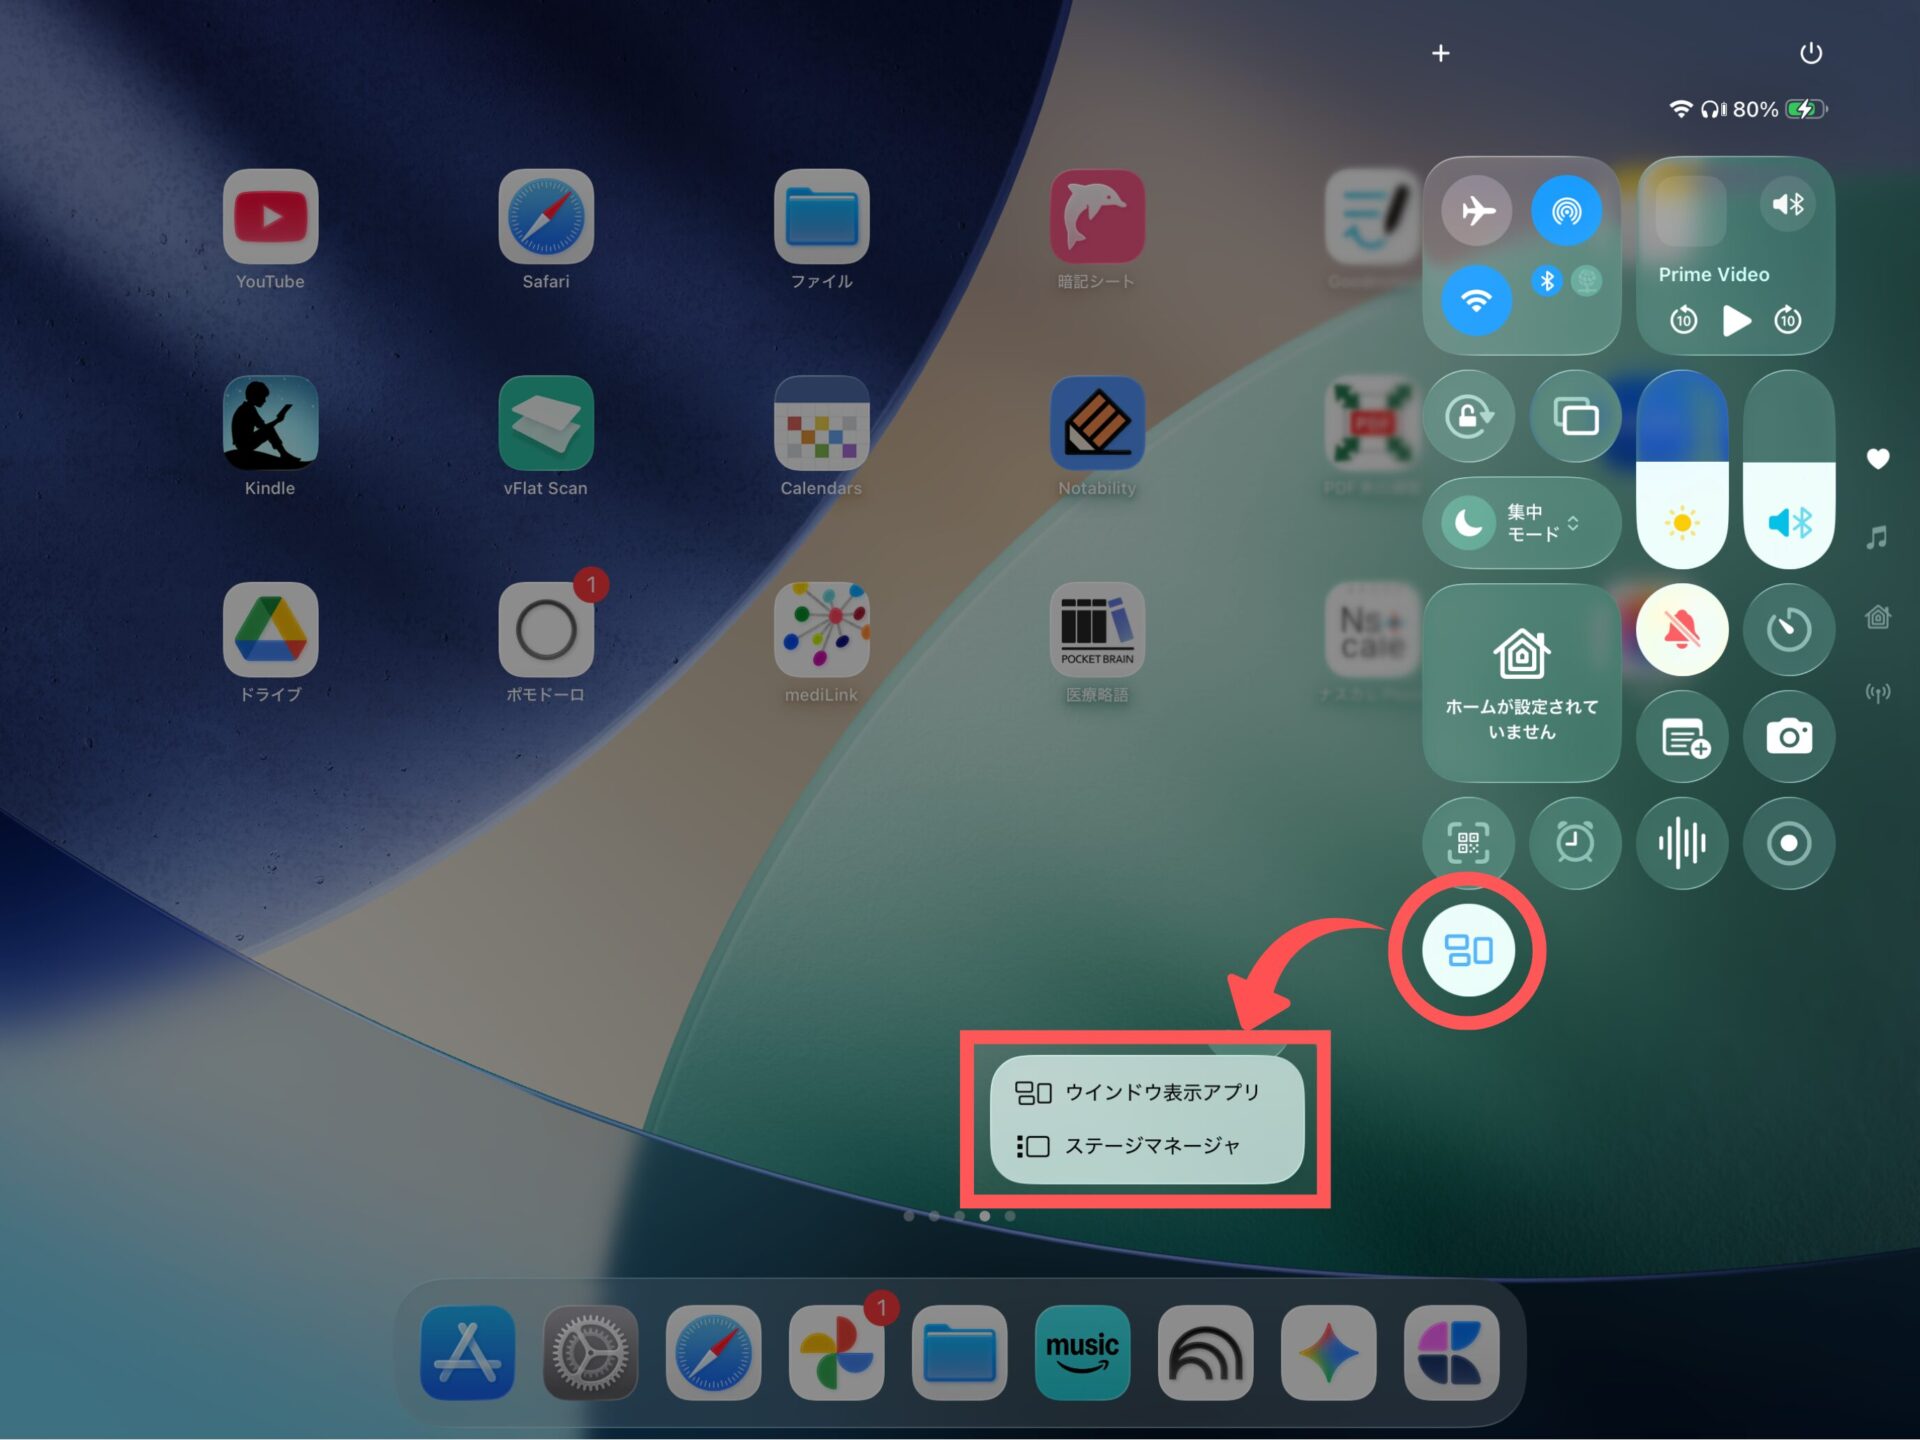Tap the multitasking mode control button
1920x1440 pixels.
click(x=1467, y=950)
